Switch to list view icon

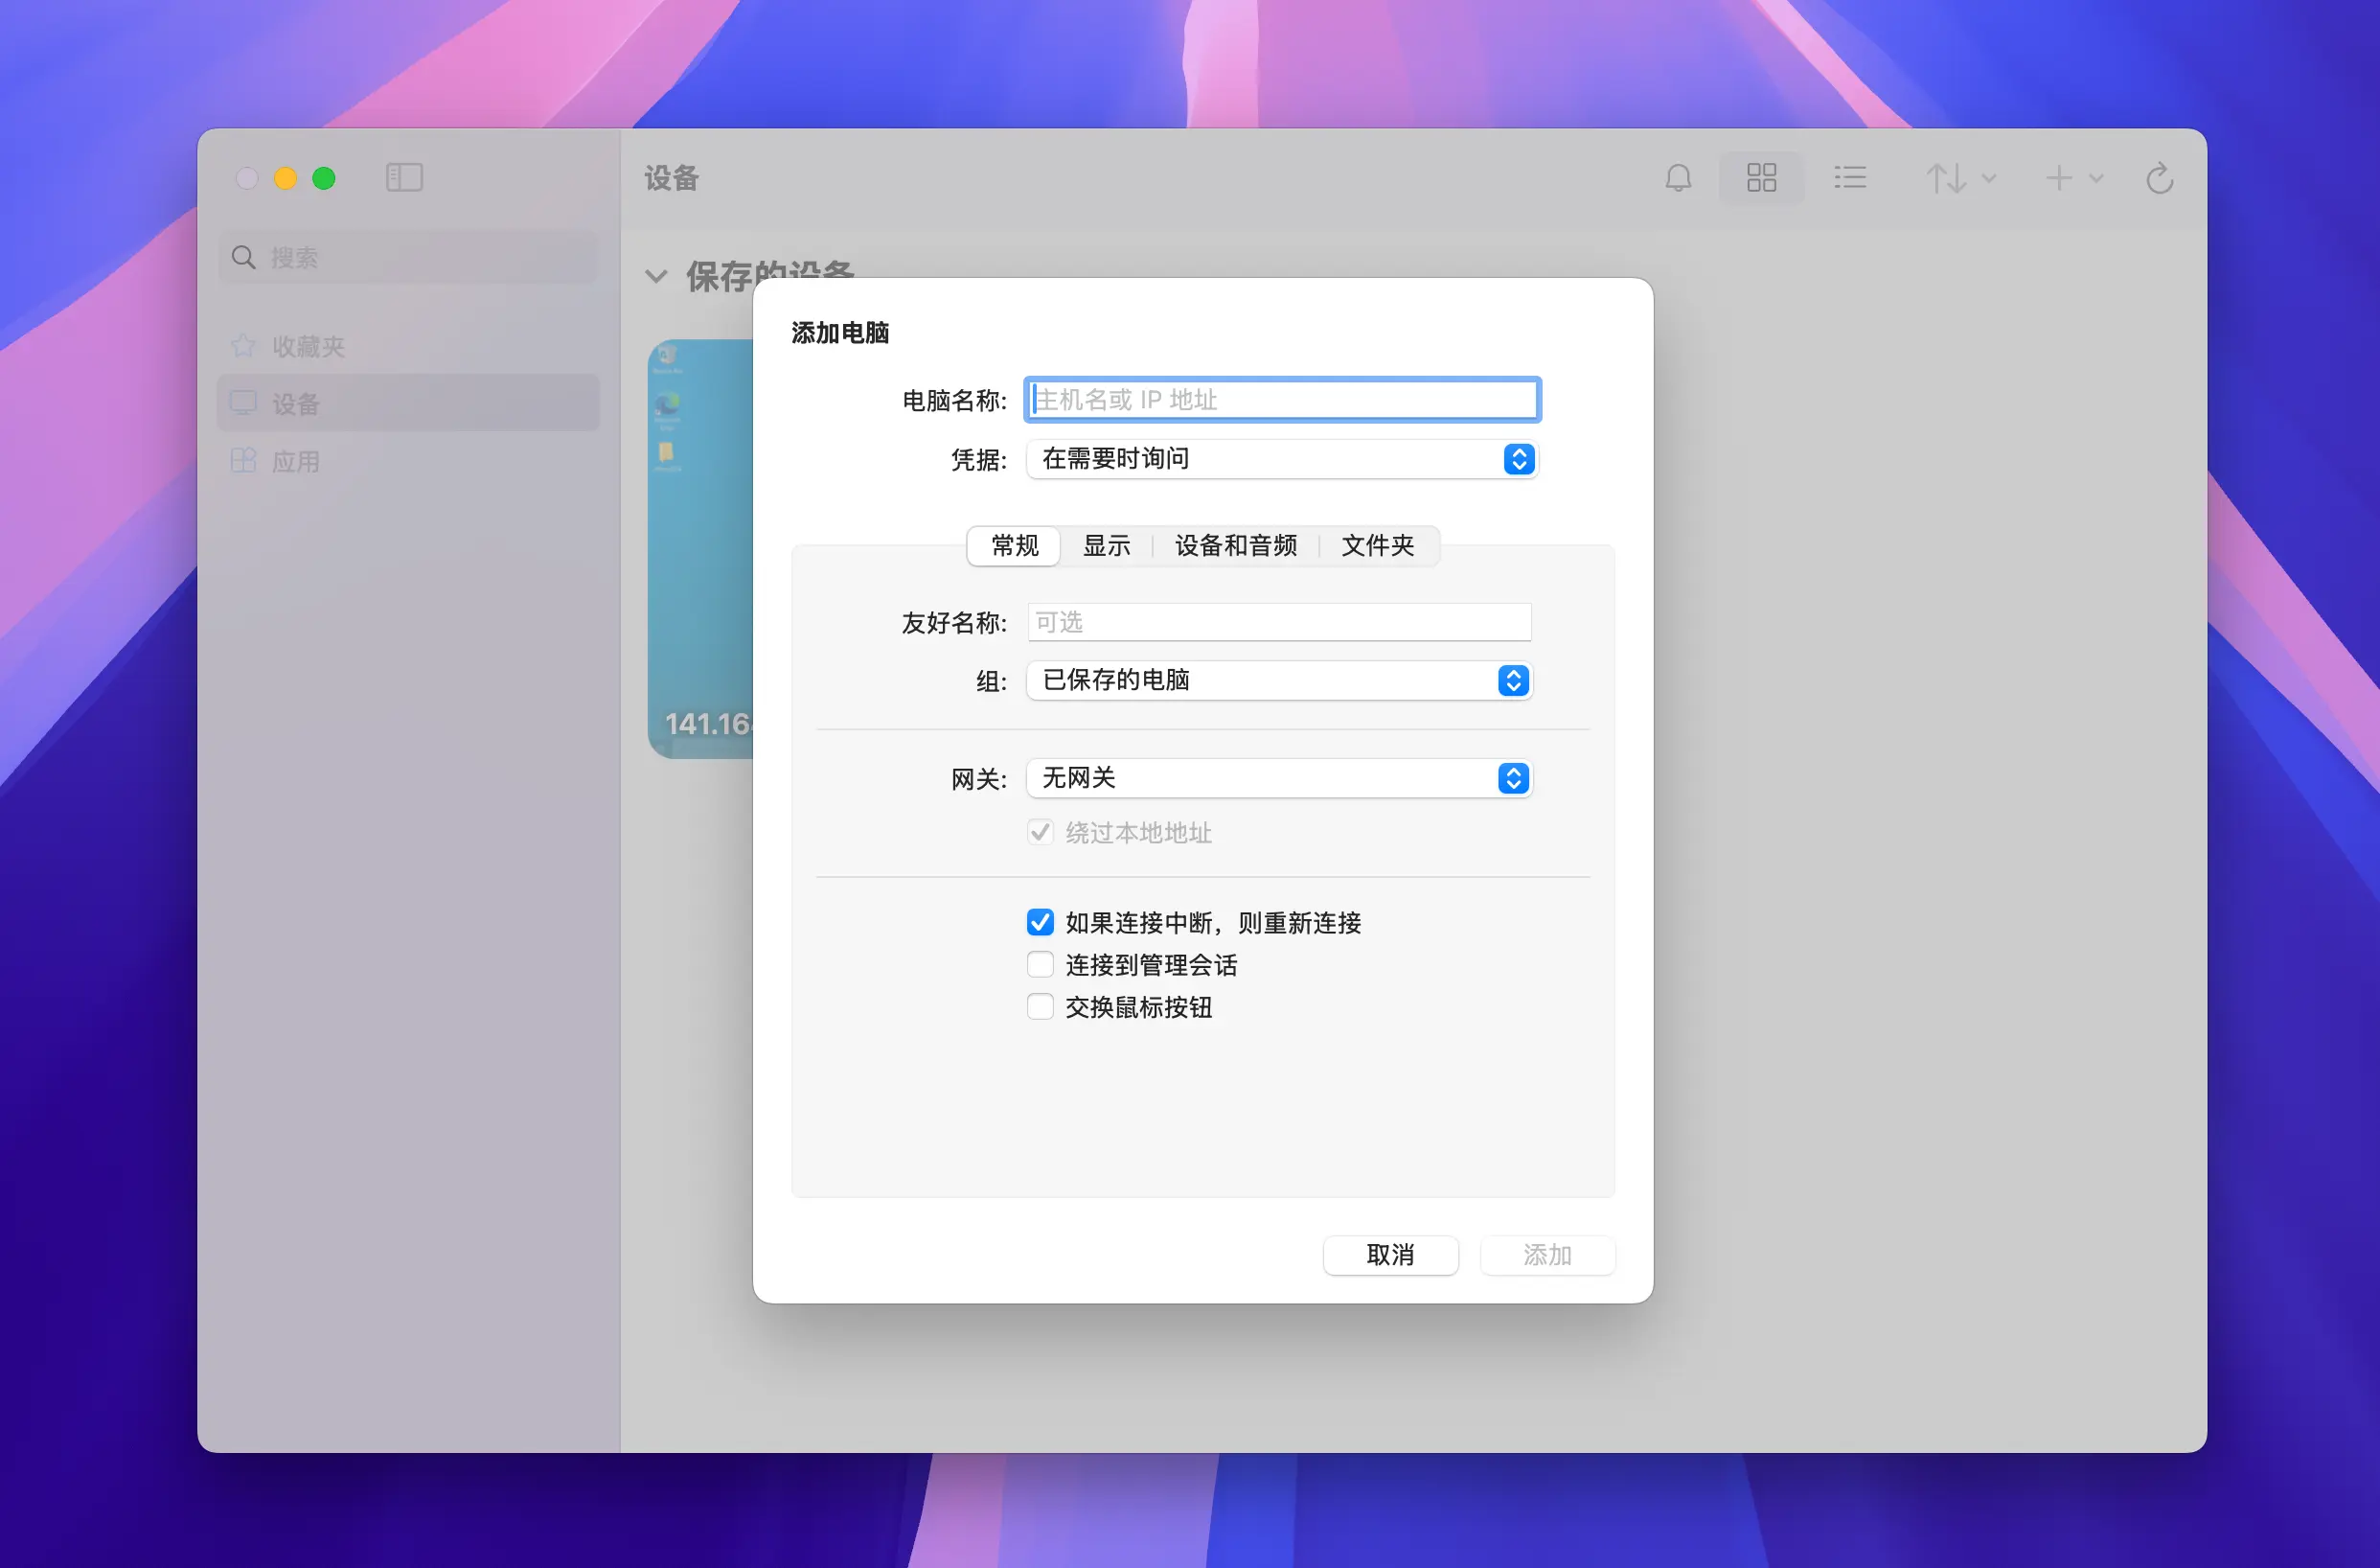click(x=1849, y=178)
